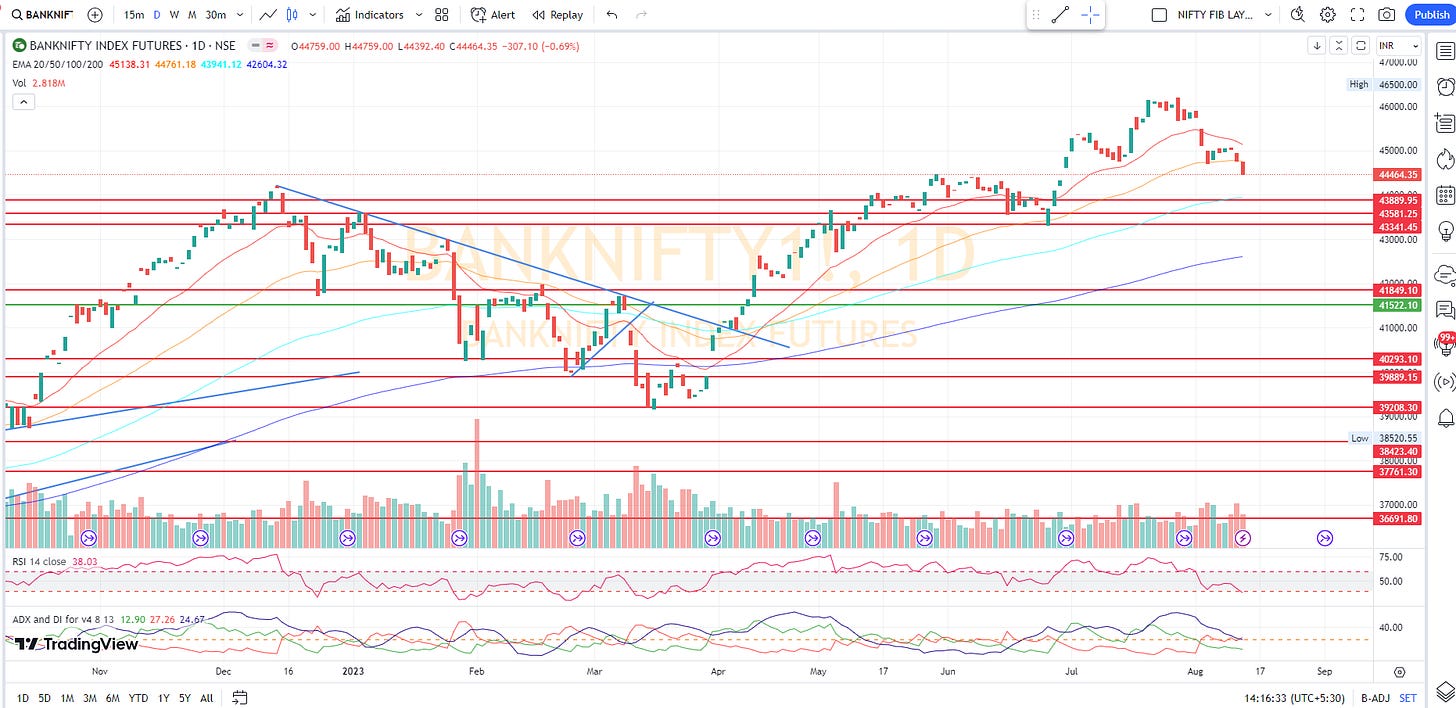
Task: Open the ideas lightbulb icon
Action: (1444, 231)
